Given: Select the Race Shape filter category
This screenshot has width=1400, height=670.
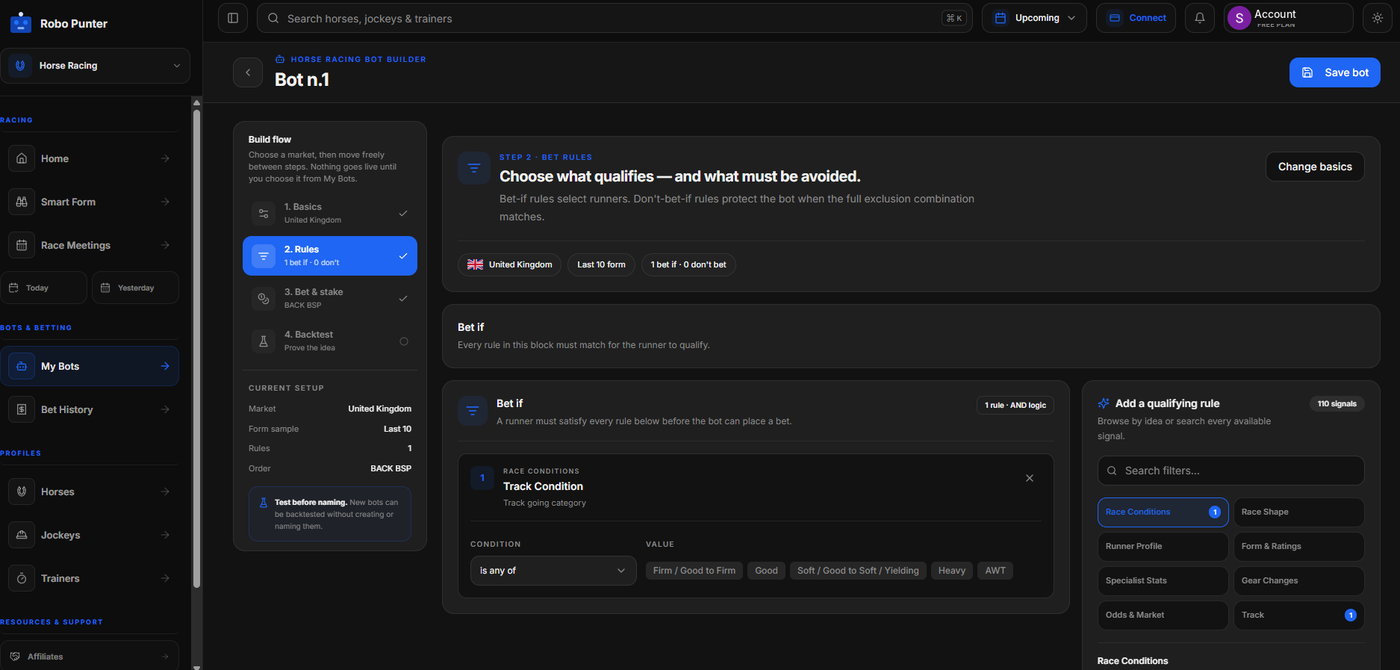Looking at the screenshot, I should (1299, 512).
